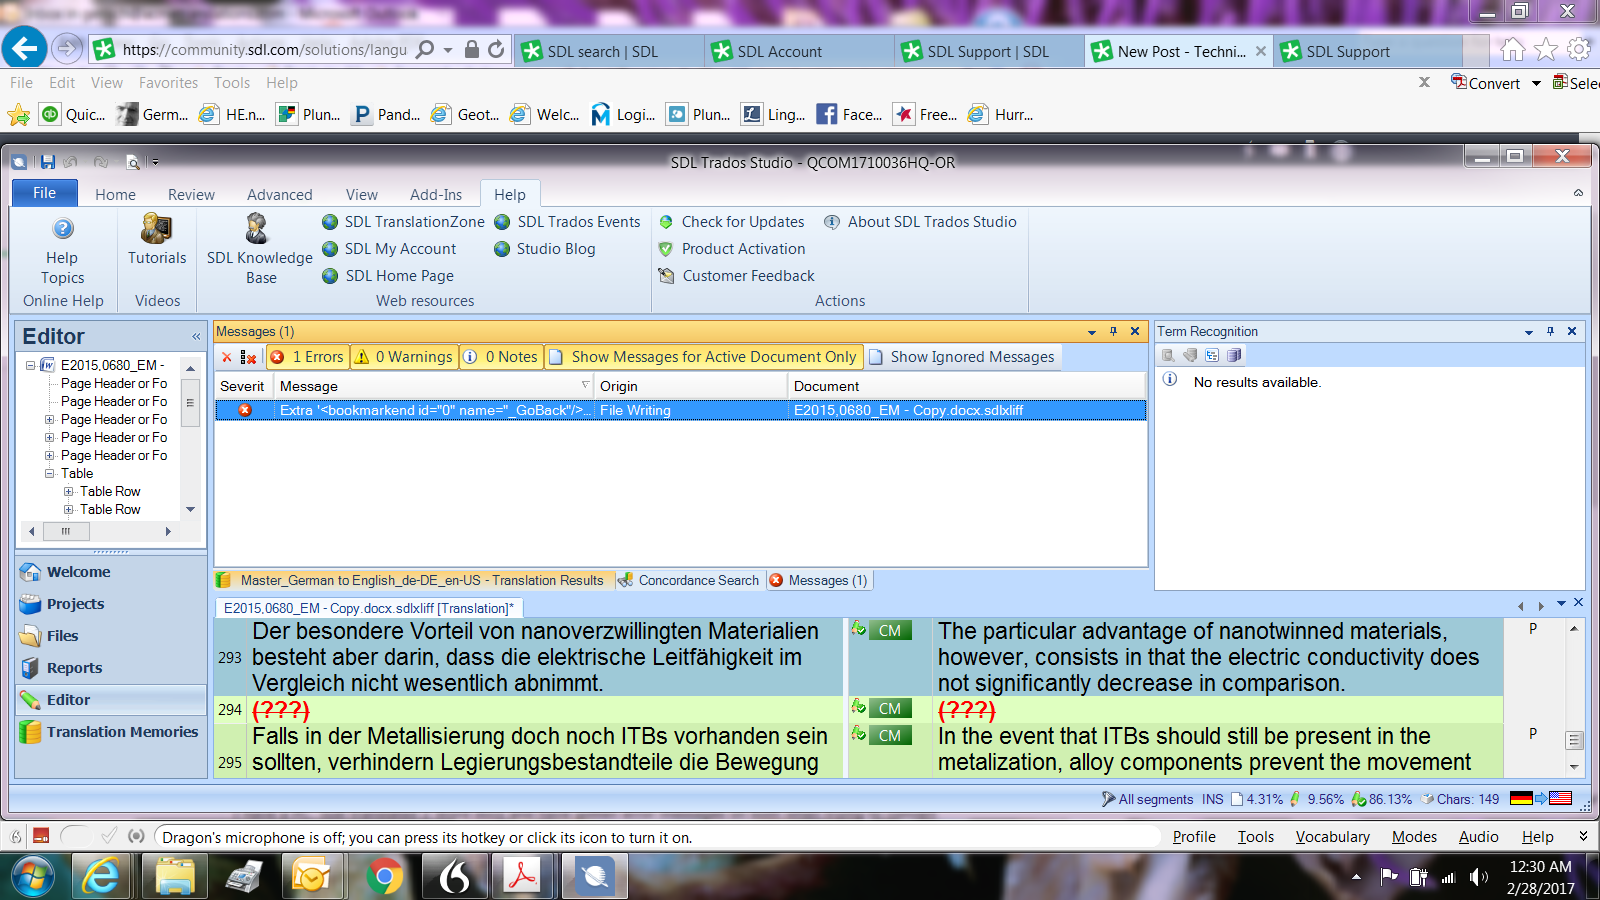Switch to the Home ribbon tab
Screen dimensions: 1600x900
tap(115, 194)
